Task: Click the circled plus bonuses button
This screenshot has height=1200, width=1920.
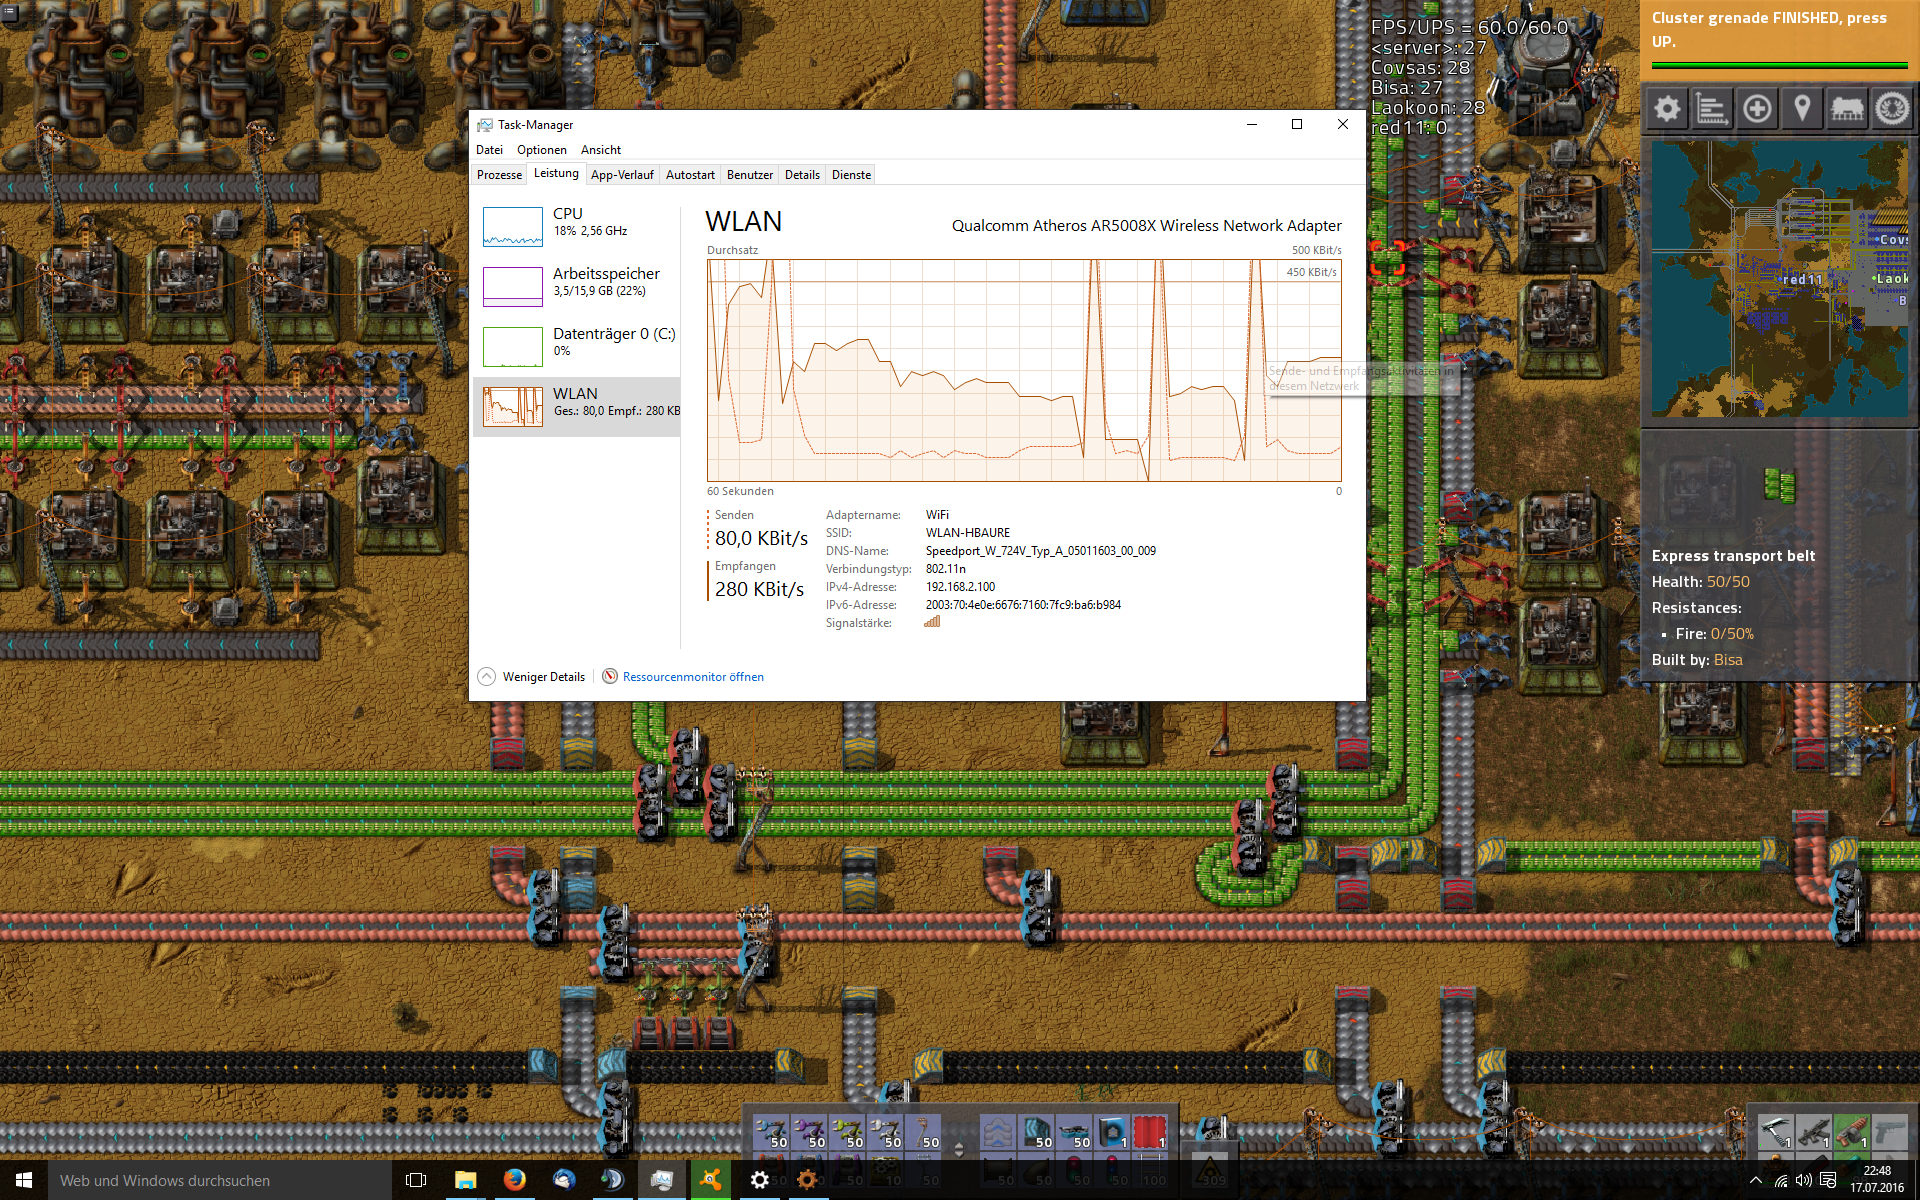Action: click(x=1757, y=108)
